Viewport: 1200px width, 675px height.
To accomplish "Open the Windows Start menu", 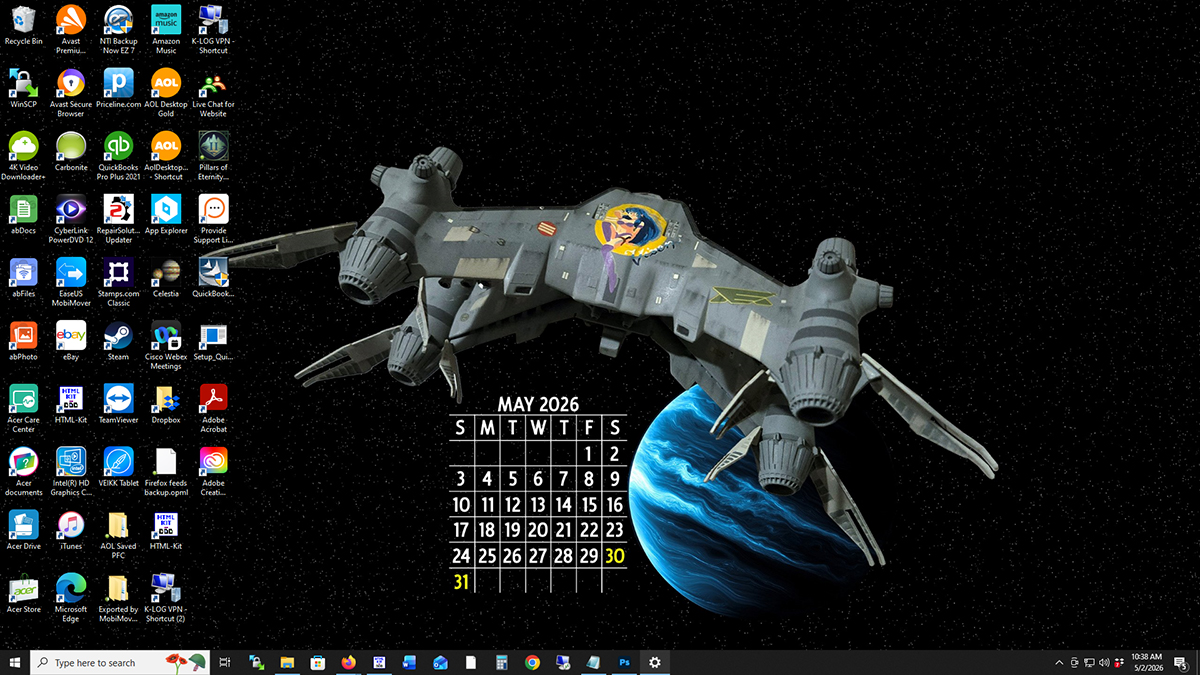I will point(15,662).
